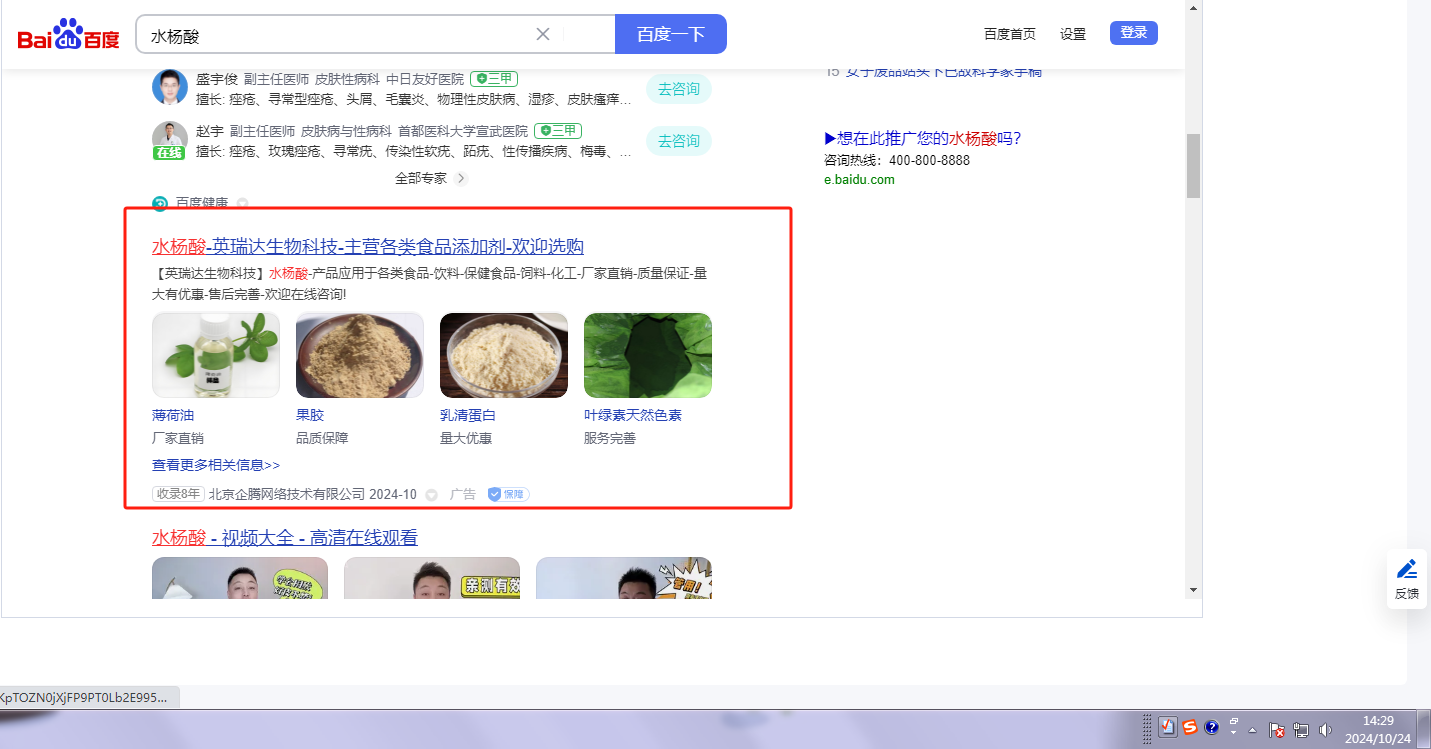Open the first video thumbnail under 视频大全
This screenshot has width=1431, height=749.
(x=240, y=578)
